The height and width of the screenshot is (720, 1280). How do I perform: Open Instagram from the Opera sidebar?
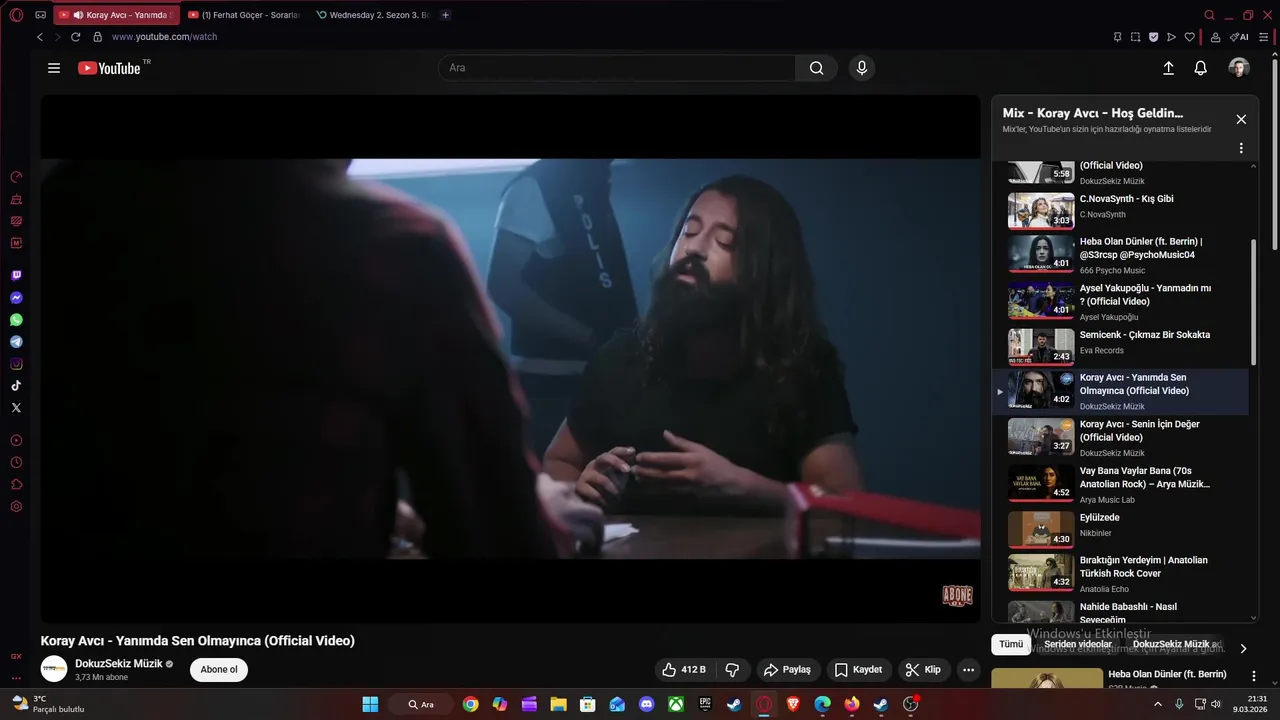click(16, 364)
